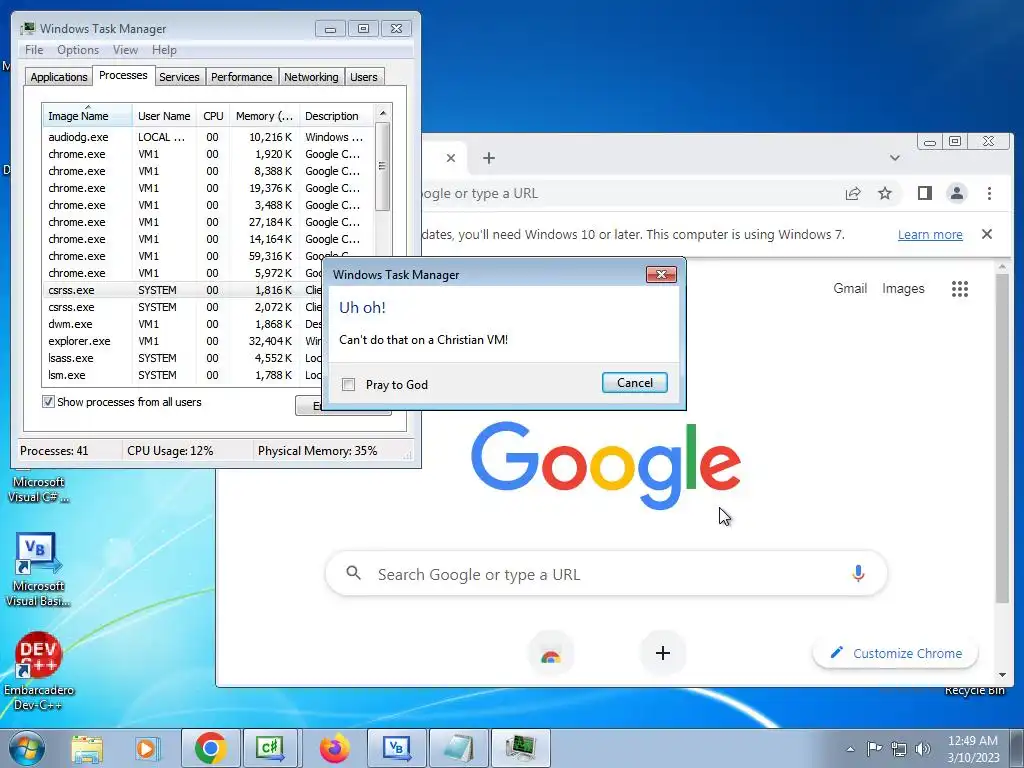Open the View menu in Task Manager
This screenshot has height=768, width=1024.
click(x=125, y=50)
